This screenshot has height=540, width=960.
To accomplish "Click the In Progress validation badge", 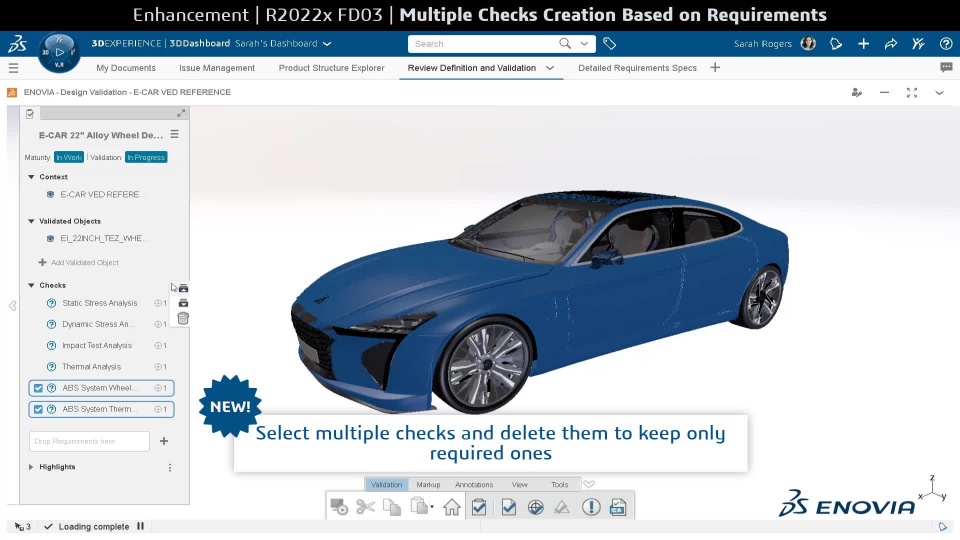I will [146, 157].
